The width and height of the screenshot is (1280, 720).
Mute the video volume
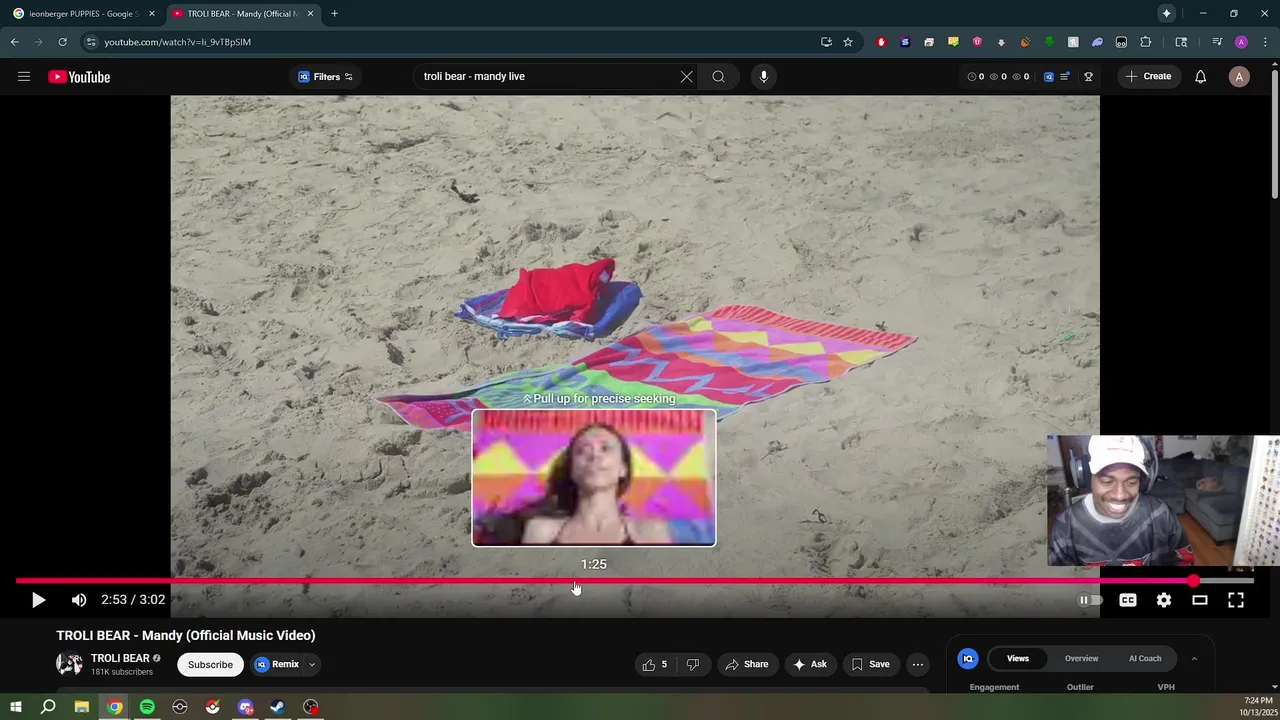(x=79, y=600)
